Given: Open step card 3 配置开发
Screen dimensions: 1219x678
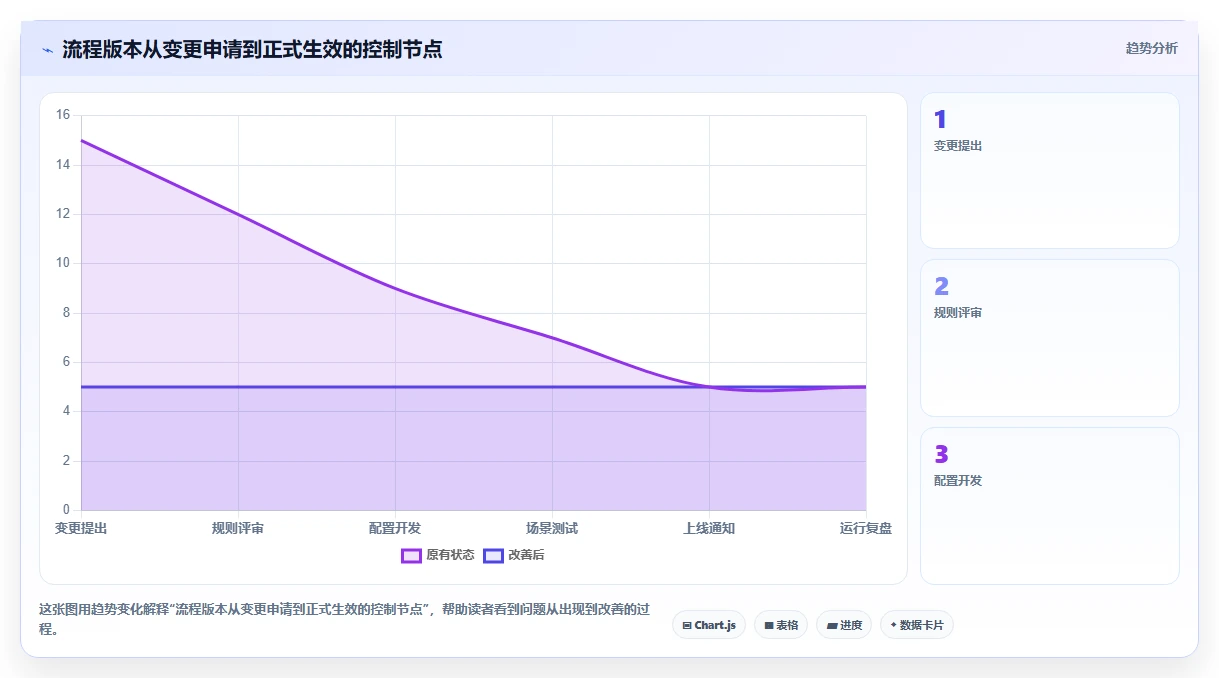Looking at the screenshot, I should tap(1050, 506).
